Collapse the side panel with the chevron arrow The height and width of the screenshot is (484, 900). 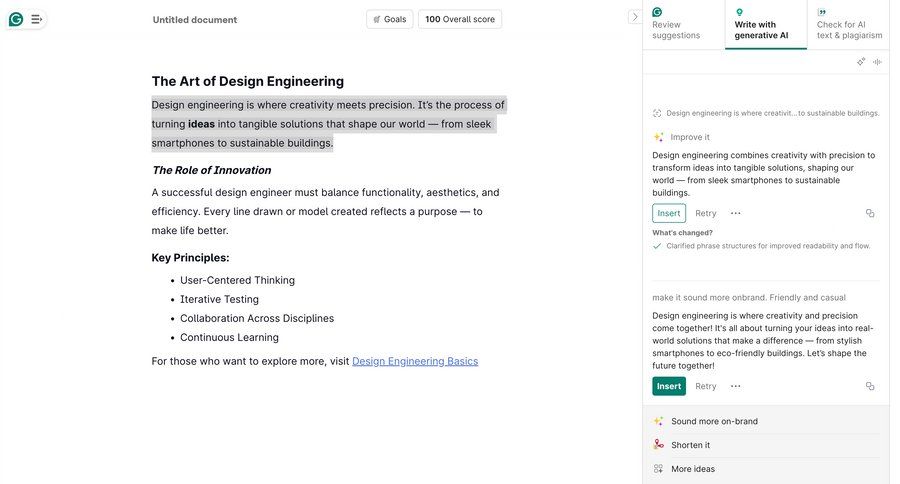pos(634,17)
